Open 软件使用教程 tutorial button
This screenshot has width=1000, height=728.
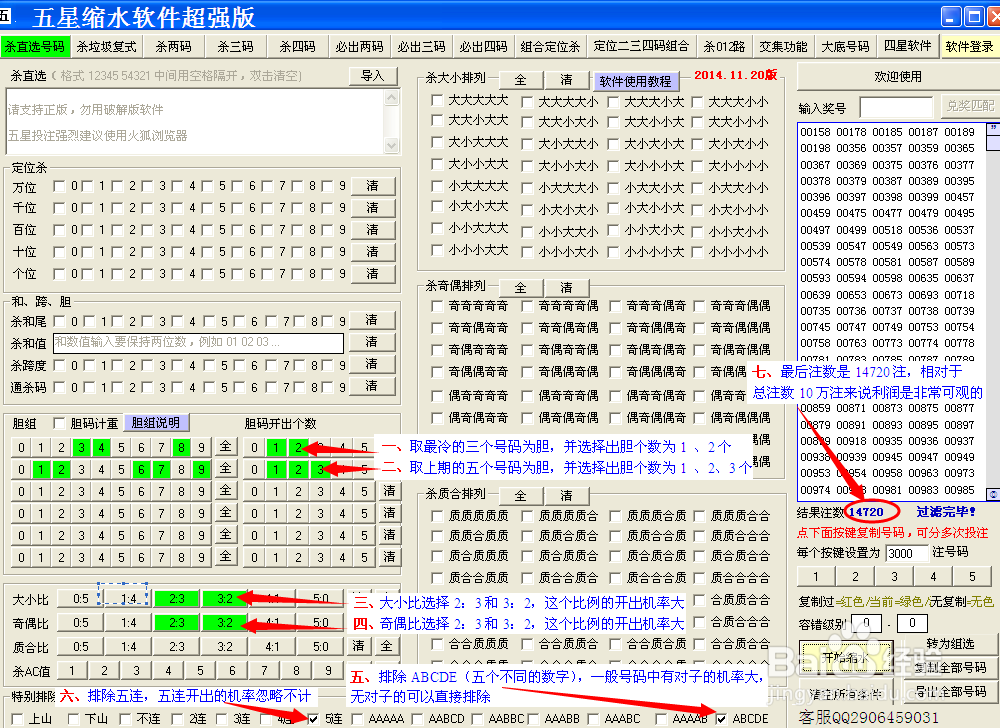pos(635,82)
